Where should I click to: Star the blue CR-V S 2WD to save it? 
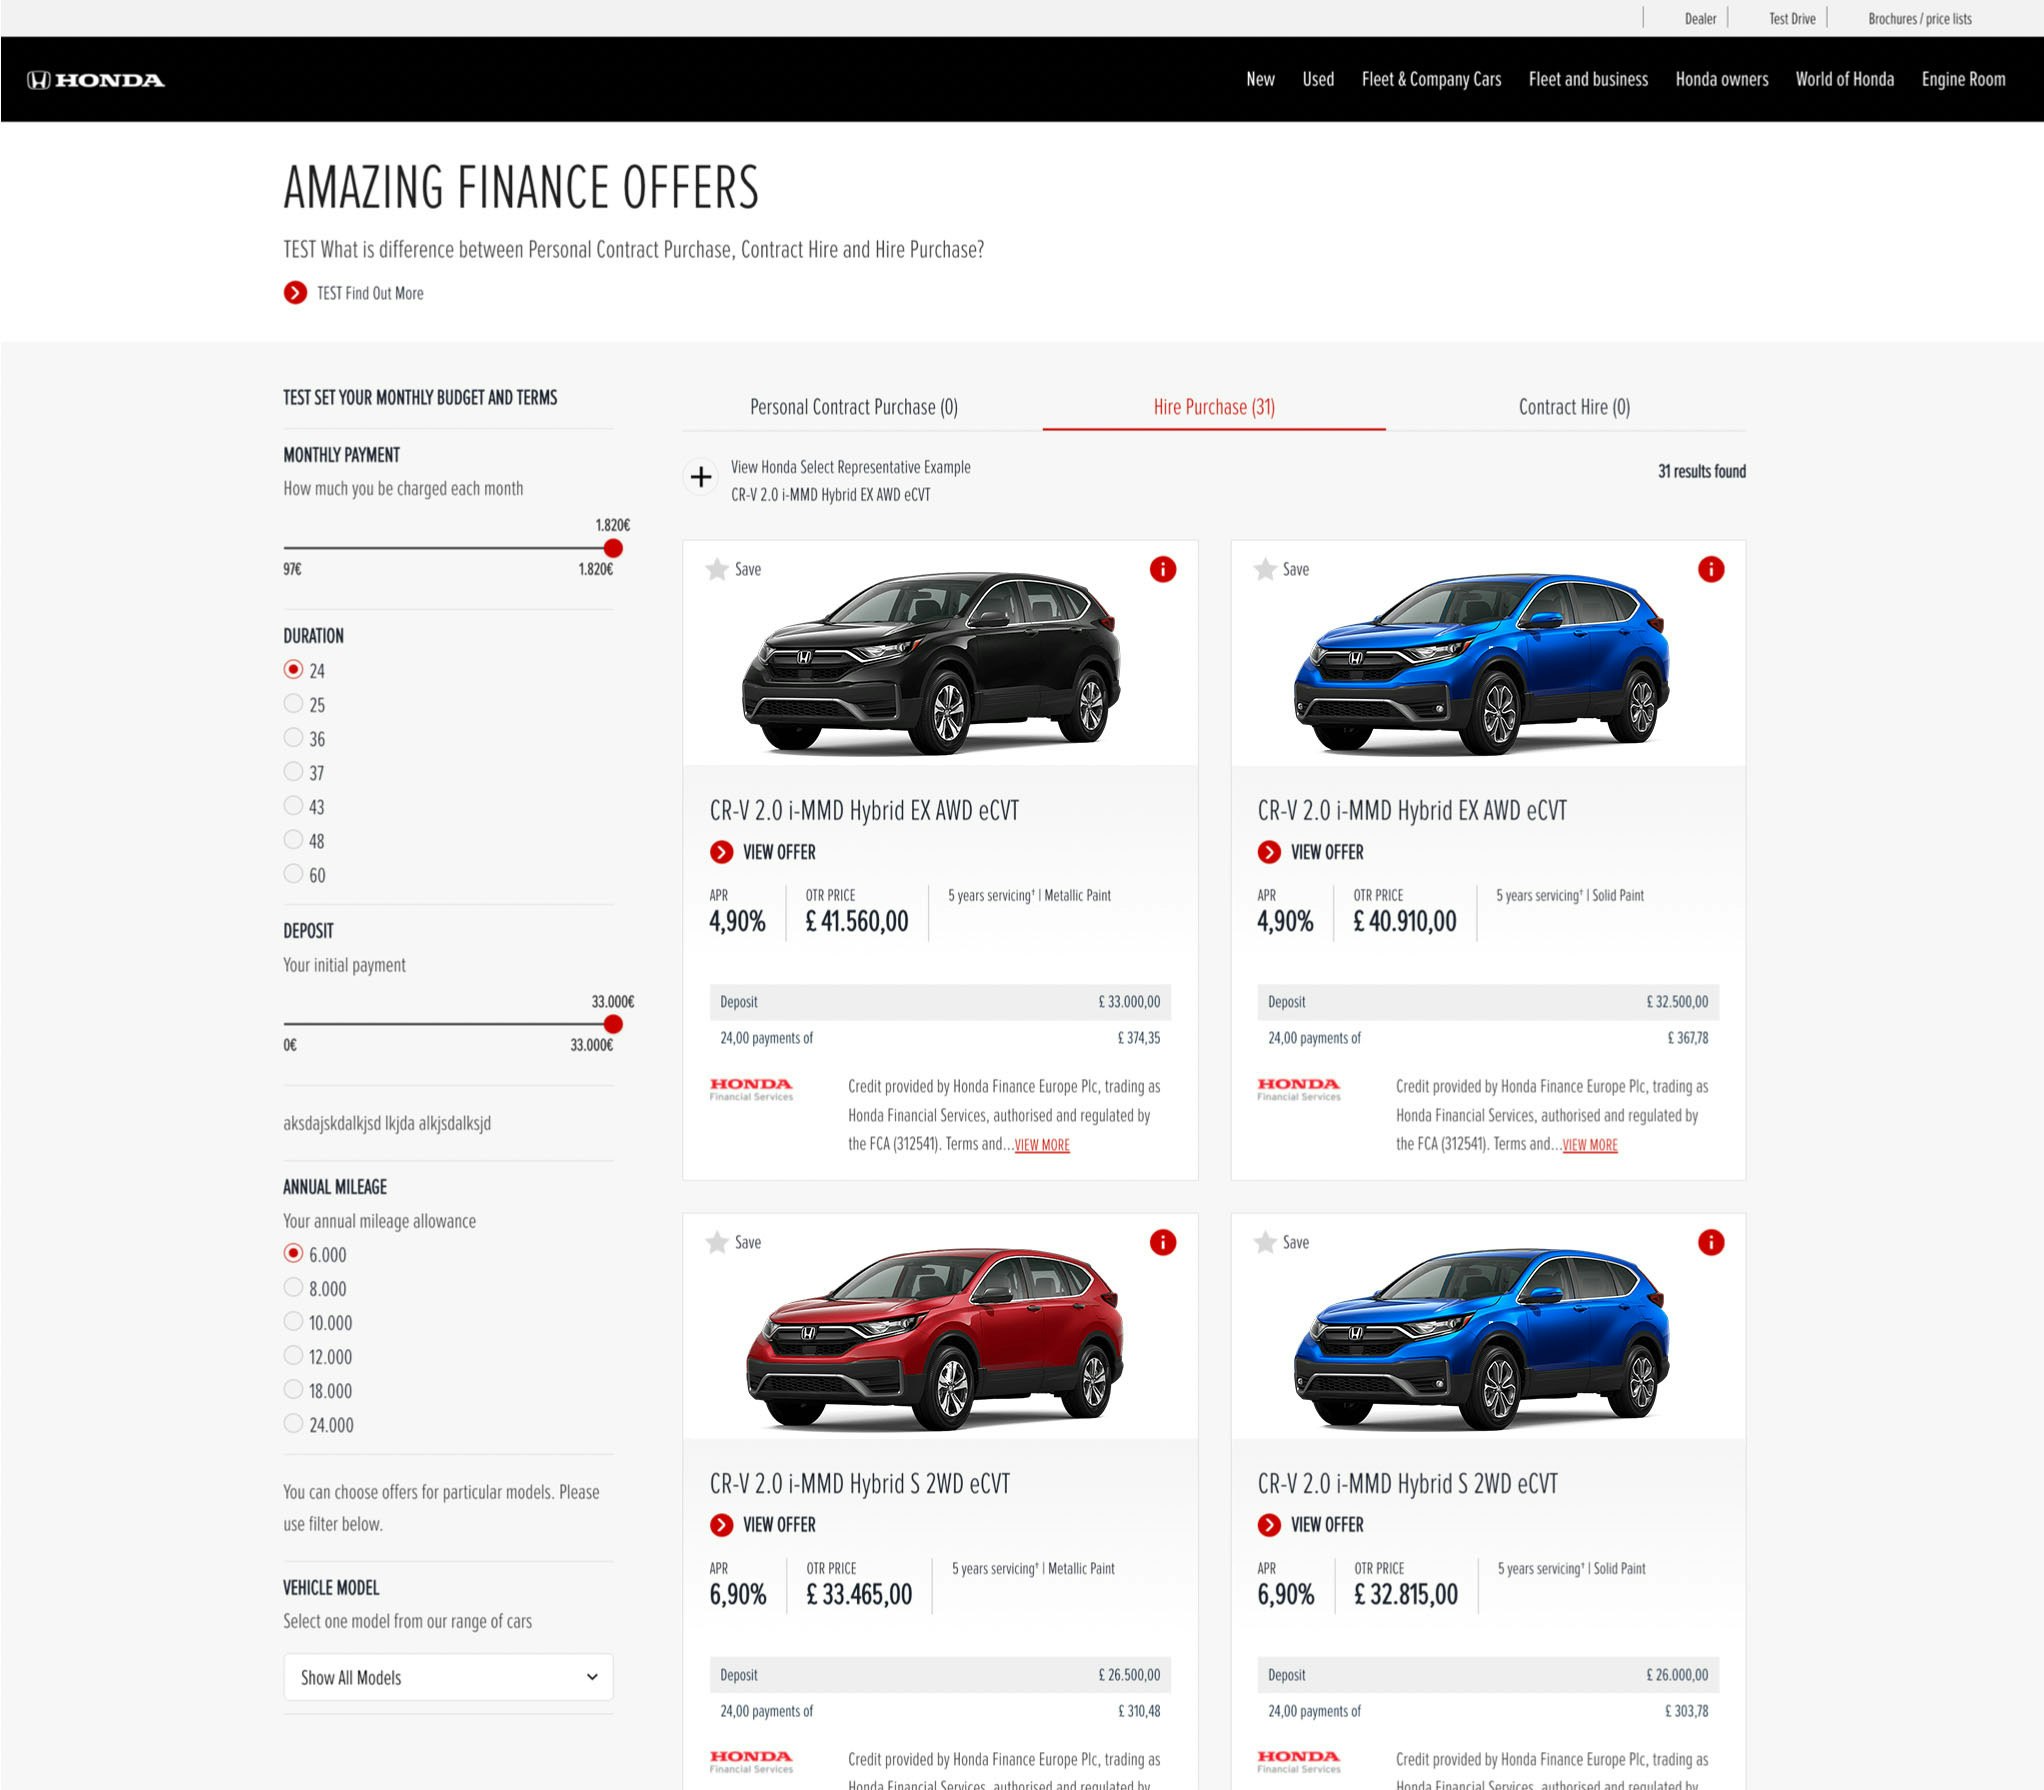pos(1266,1243)
